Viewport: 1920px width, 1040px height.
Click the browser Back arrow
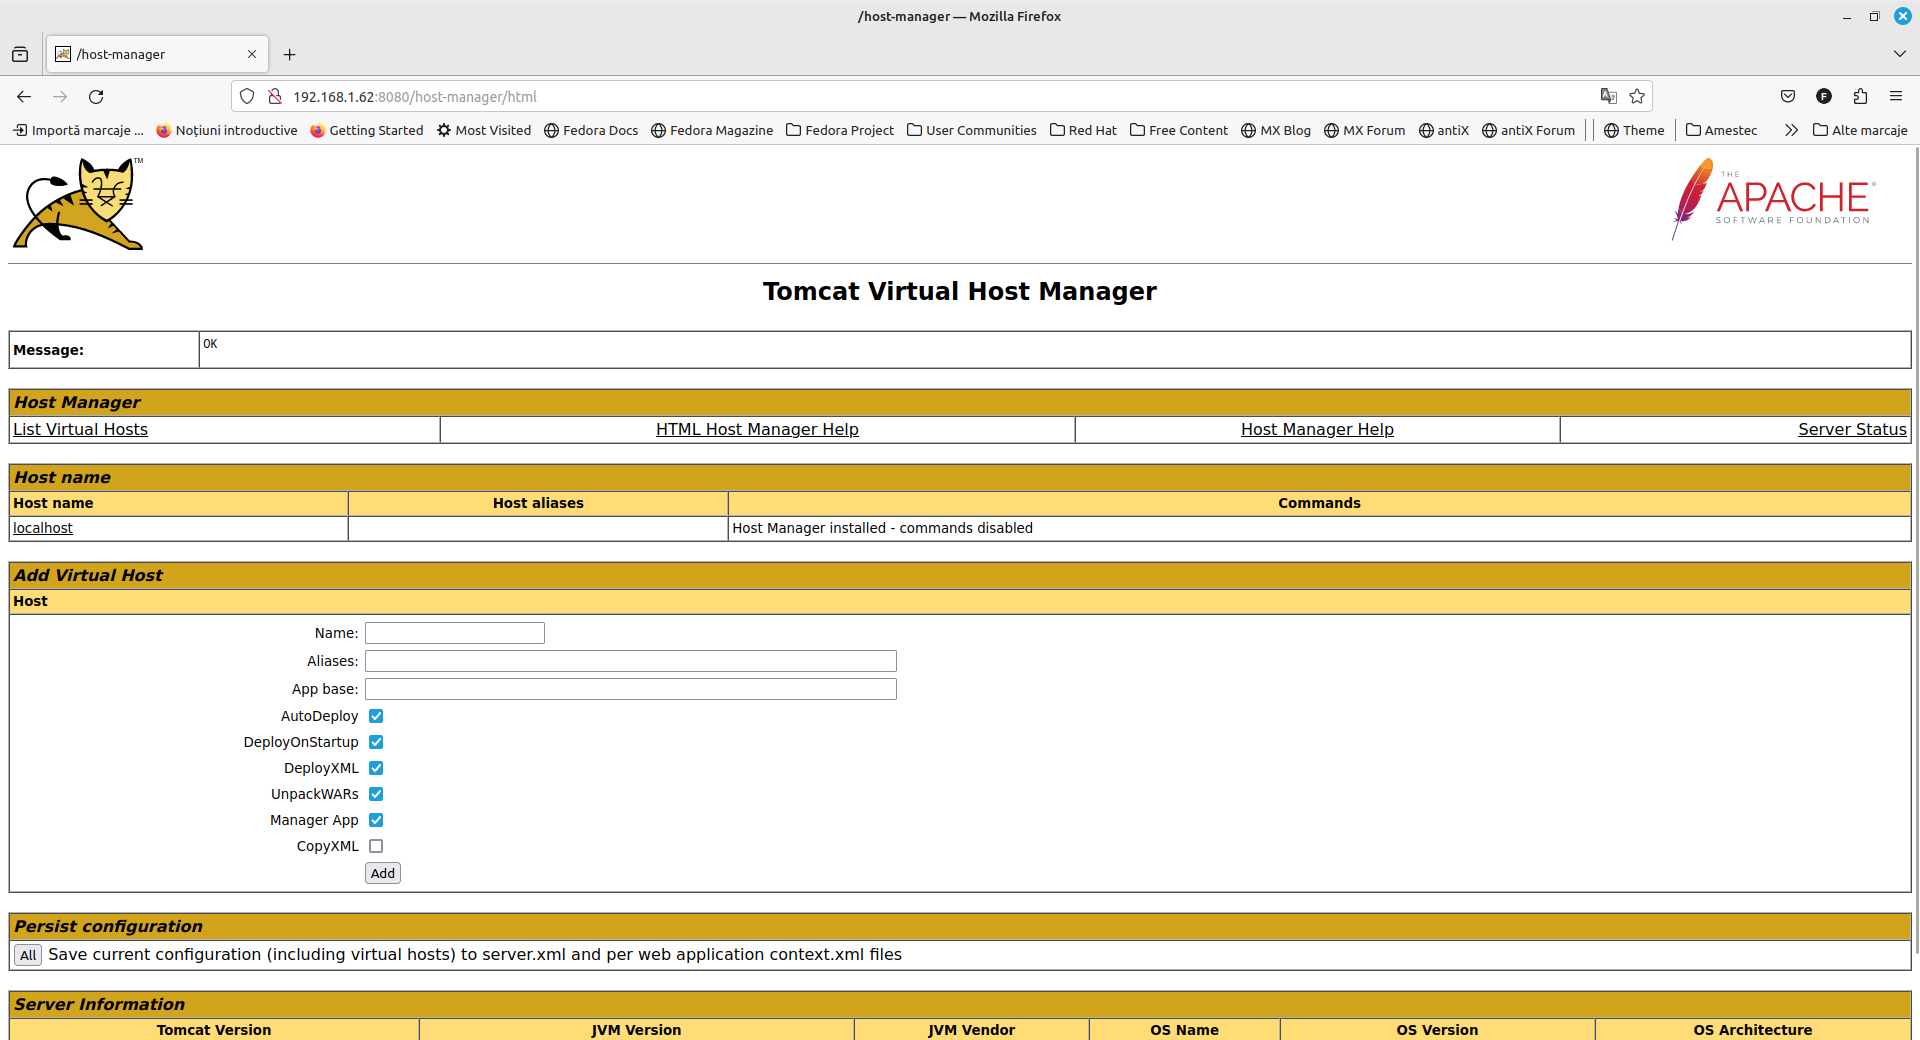(x=24, y=97)
